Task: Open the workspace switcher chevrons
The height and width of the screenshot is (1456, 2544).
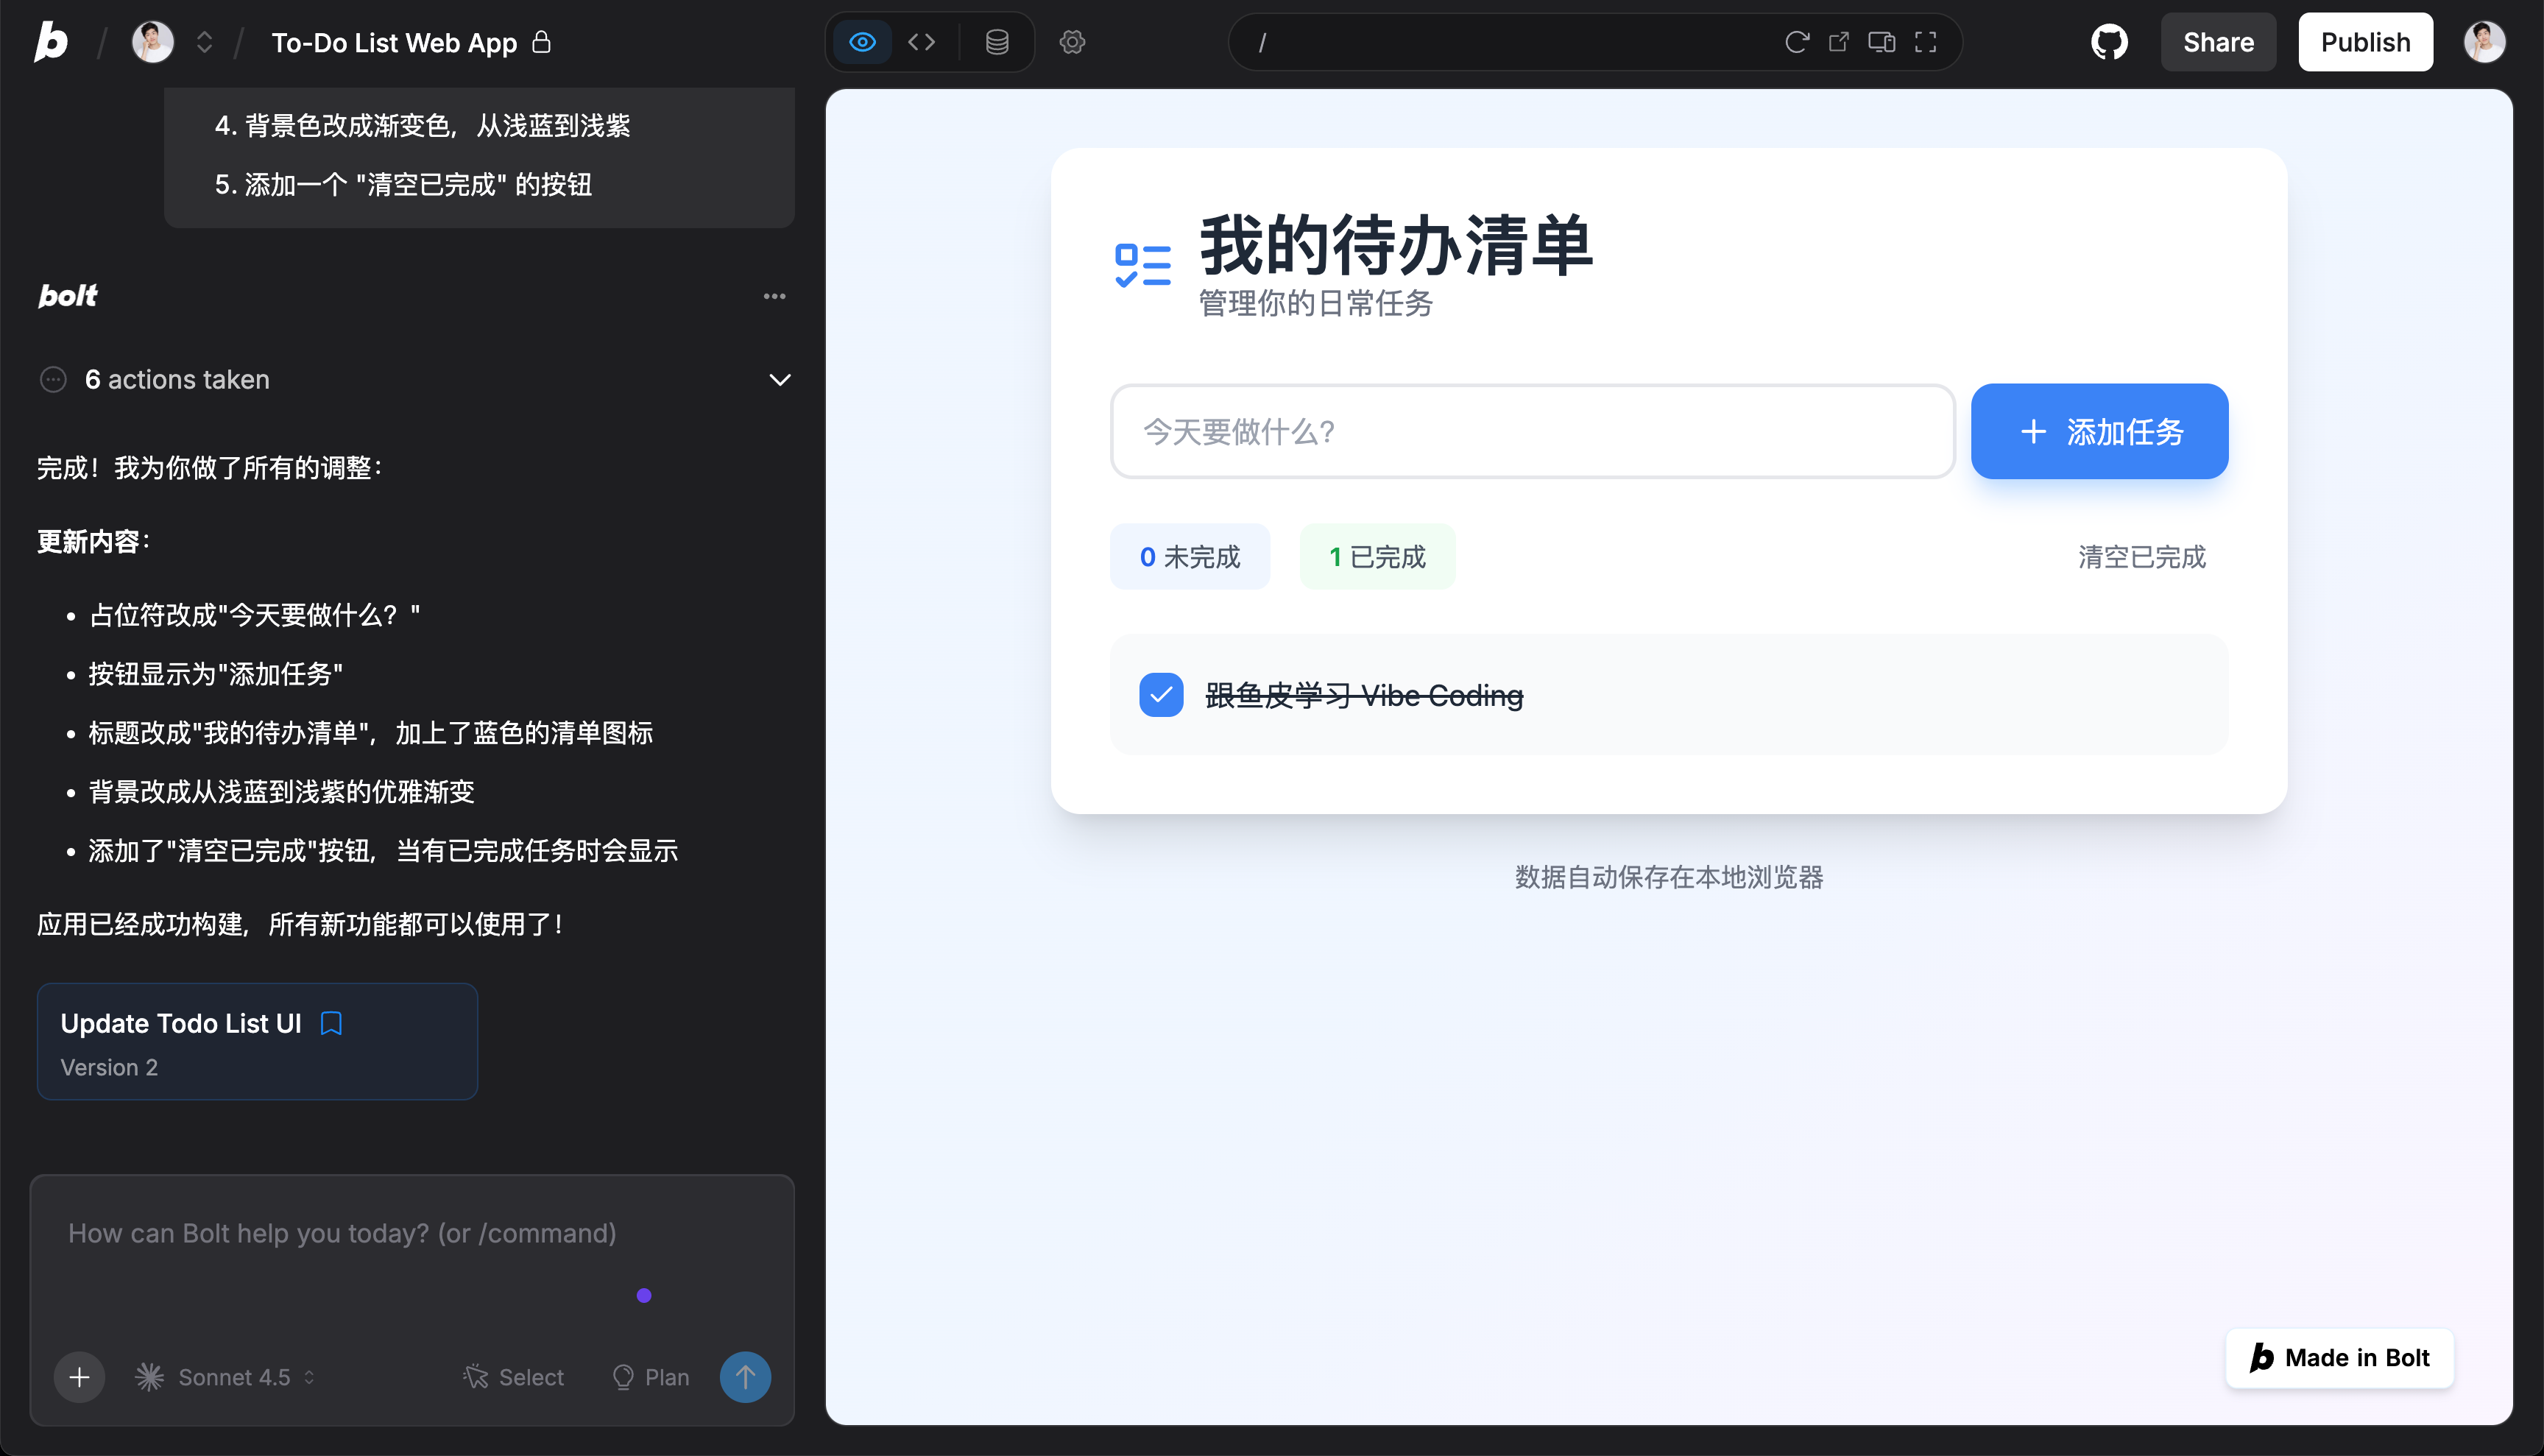Action: [x=204, y=42]
